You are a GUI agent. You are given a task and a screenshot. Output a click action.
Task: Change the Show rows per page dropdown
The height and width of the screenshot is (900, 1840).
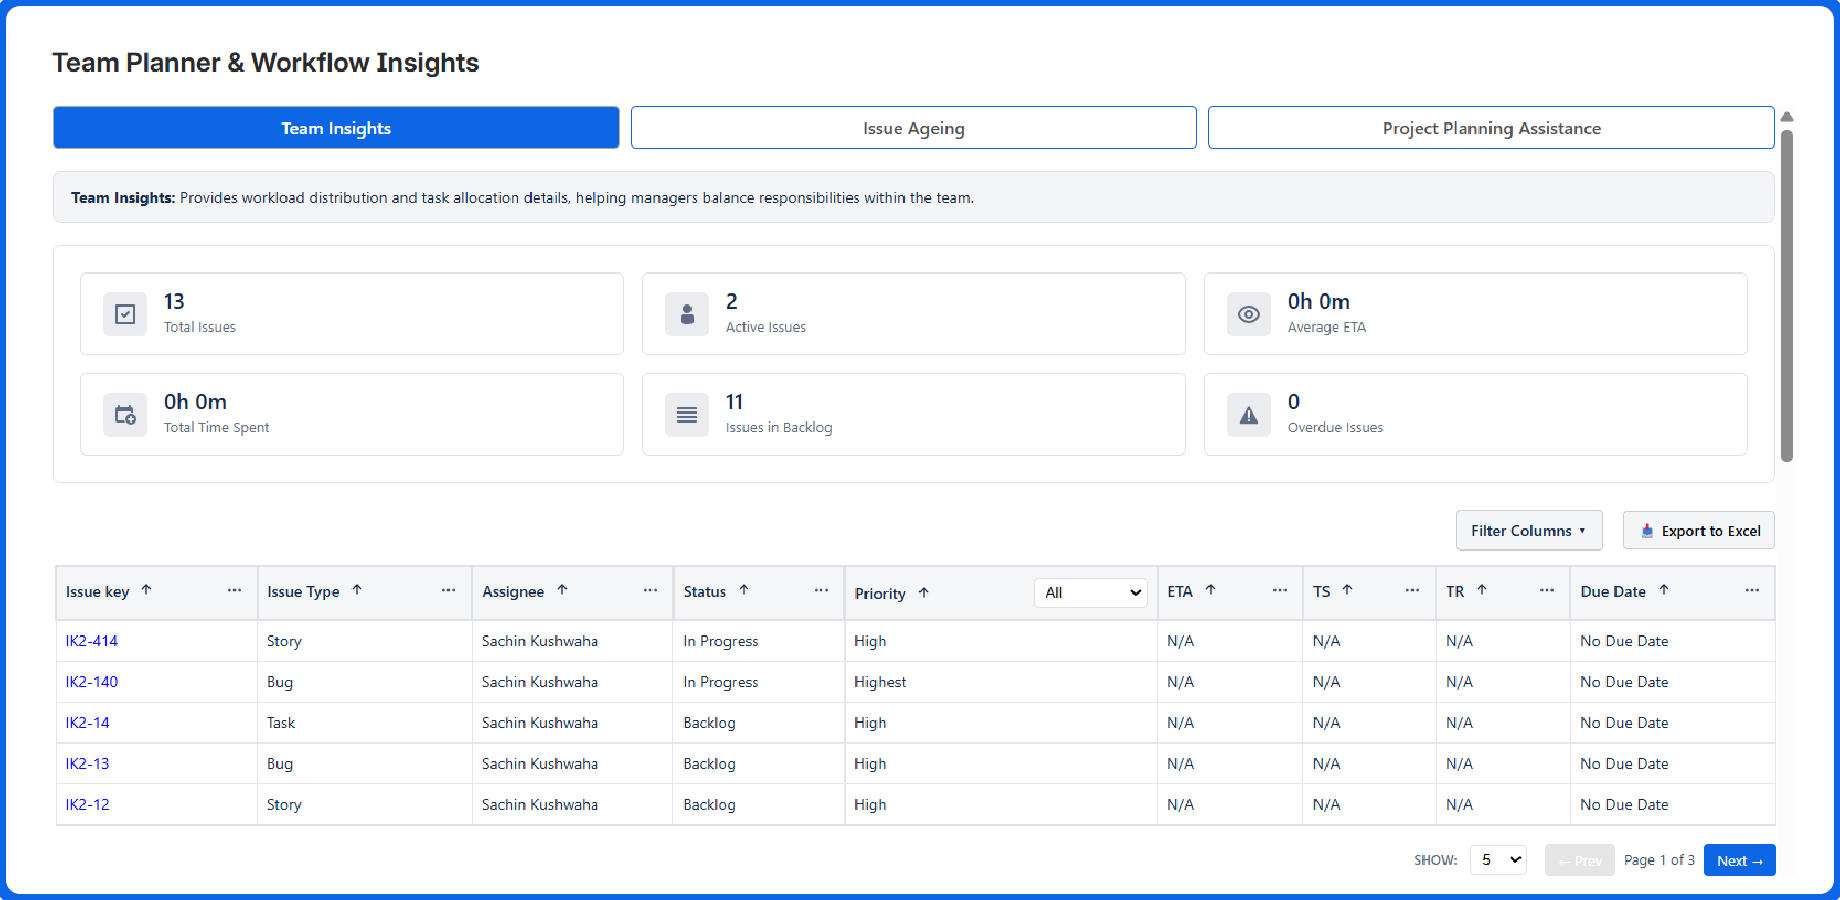point(1498,860)
